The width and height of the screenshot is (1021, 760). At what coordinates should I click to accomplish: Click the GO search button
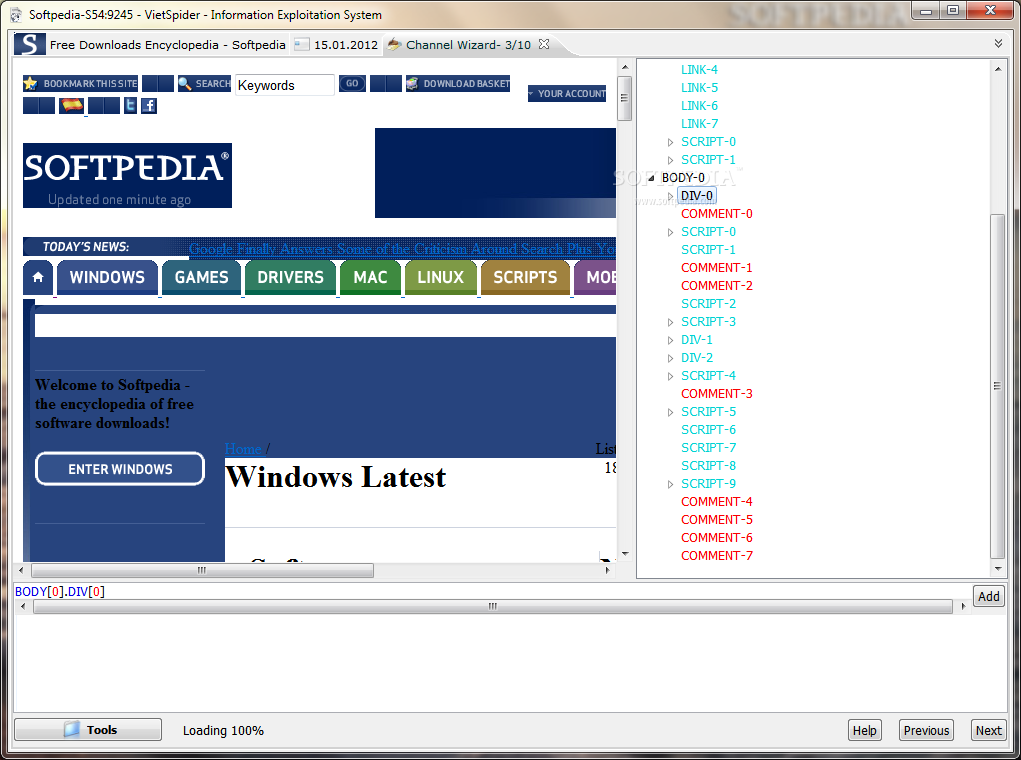352,83
